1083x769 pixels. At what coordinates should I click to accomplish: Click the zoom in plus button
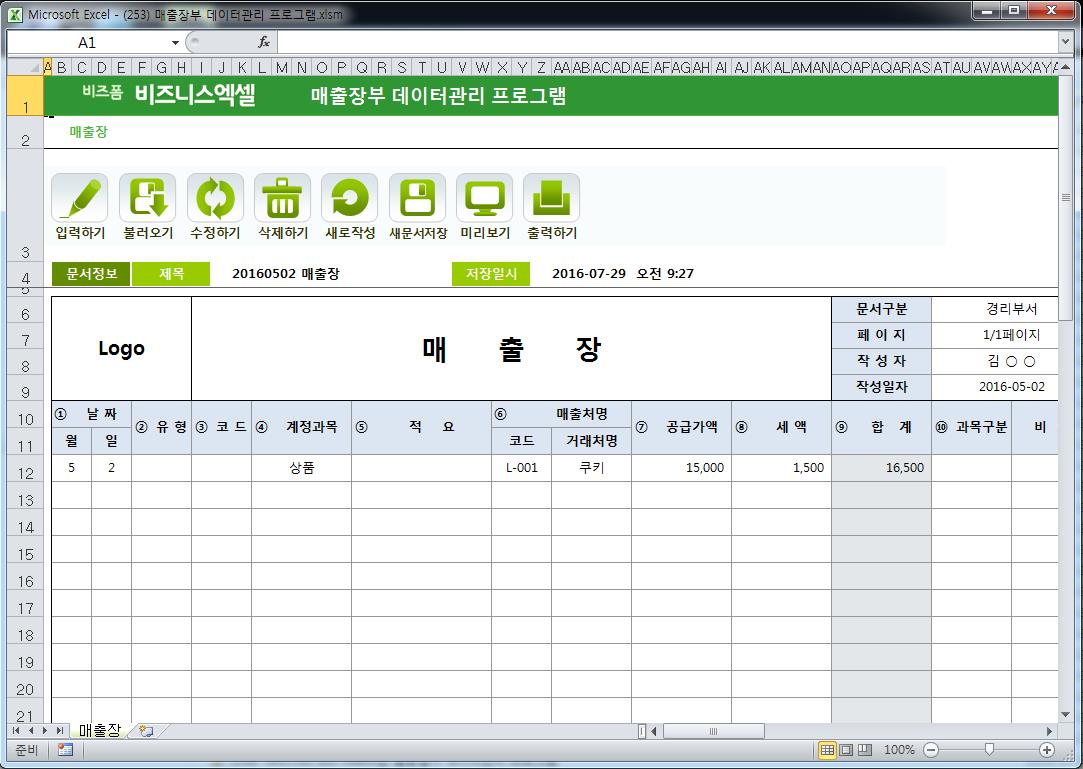tap(1047, 750)
